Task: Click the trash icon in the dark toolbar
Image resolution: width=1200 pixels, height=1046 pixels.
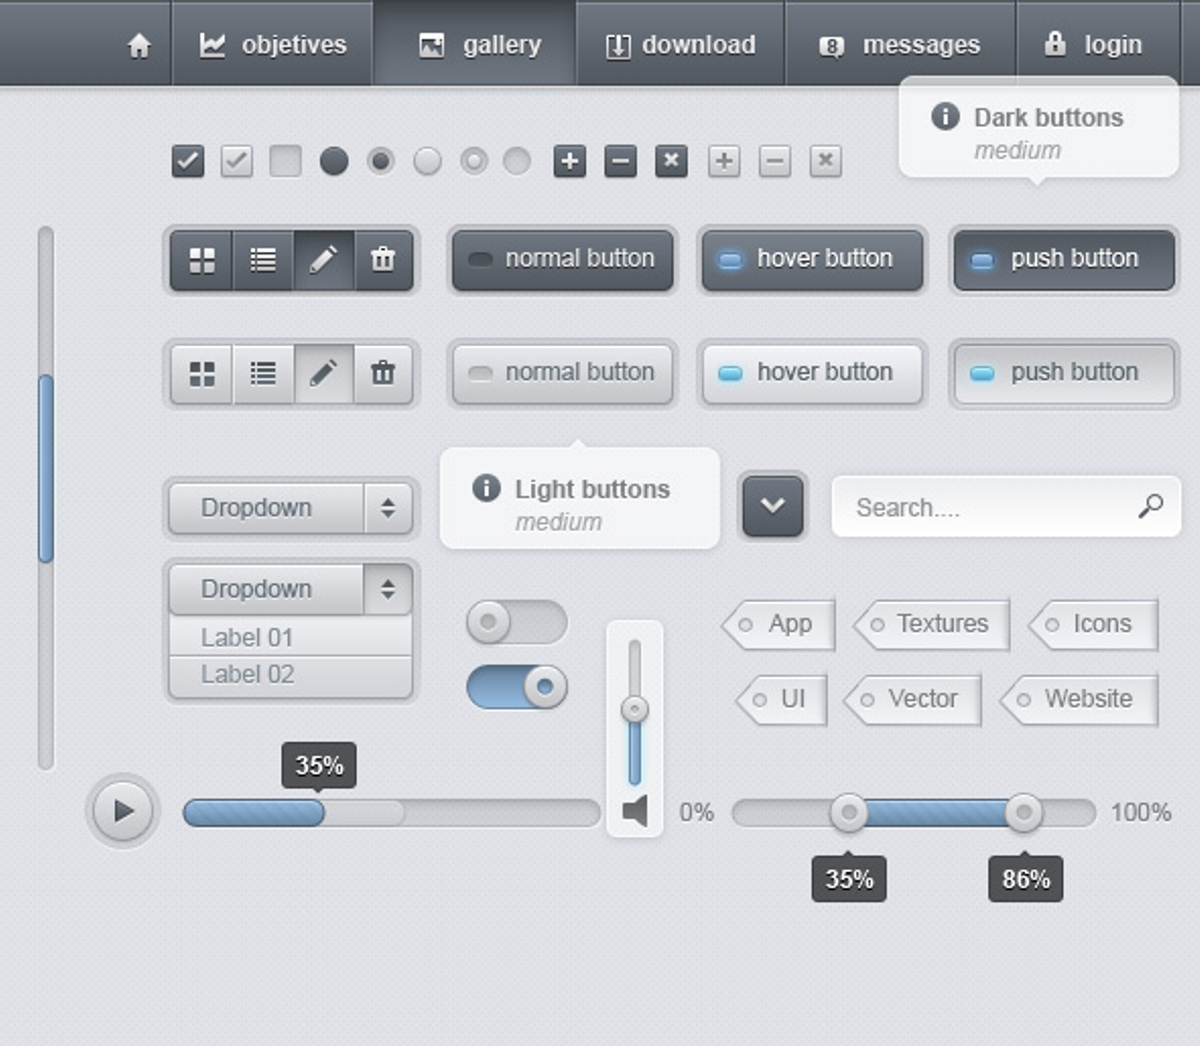Action: (383, 260)
